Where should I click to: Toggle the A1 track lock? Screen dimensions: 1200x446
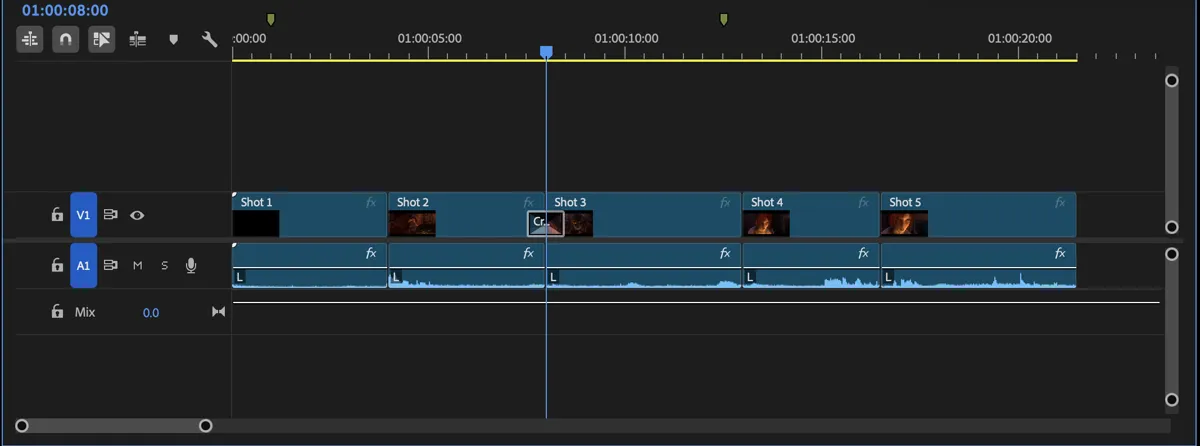(x=57, y=266)
